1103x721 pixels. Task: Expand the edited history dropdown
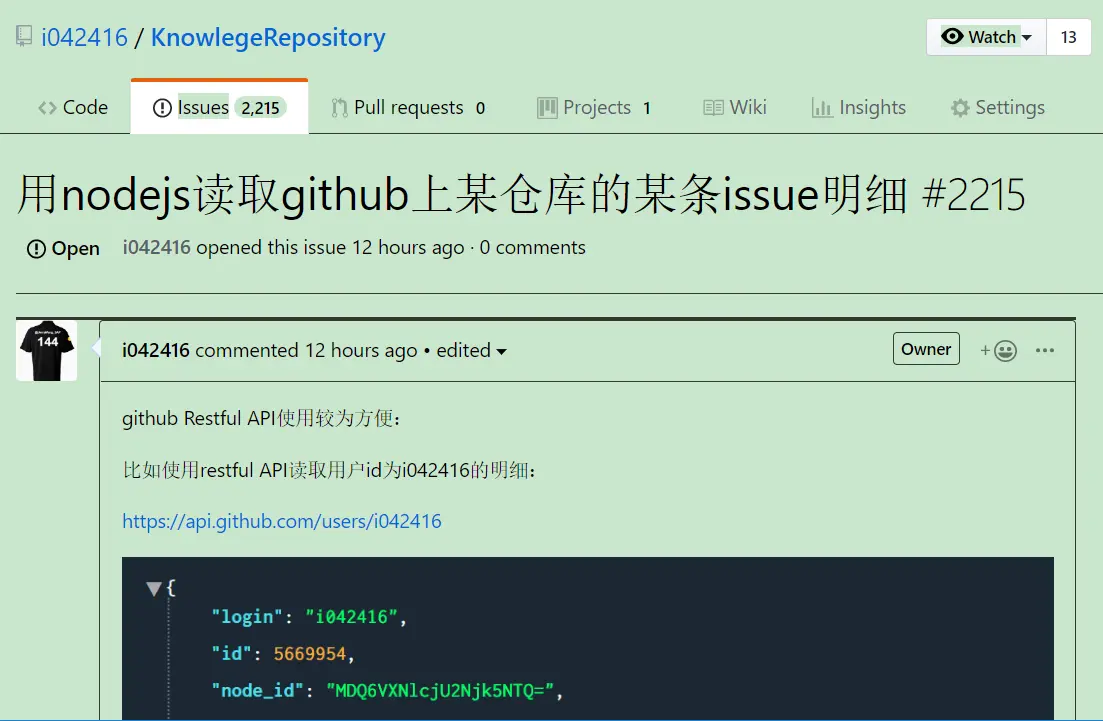pos(471,350)
